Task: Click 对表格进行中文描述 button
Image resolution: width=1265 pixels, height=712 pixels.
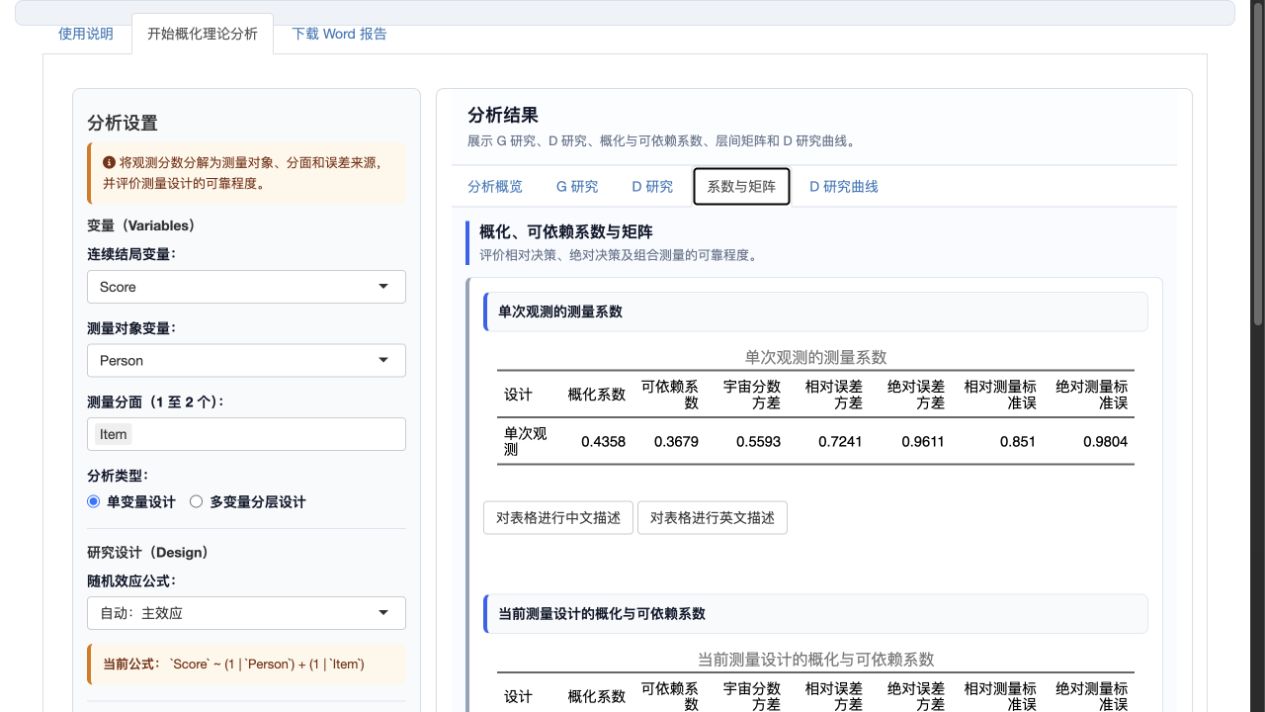Action: [x=558, y=518]
